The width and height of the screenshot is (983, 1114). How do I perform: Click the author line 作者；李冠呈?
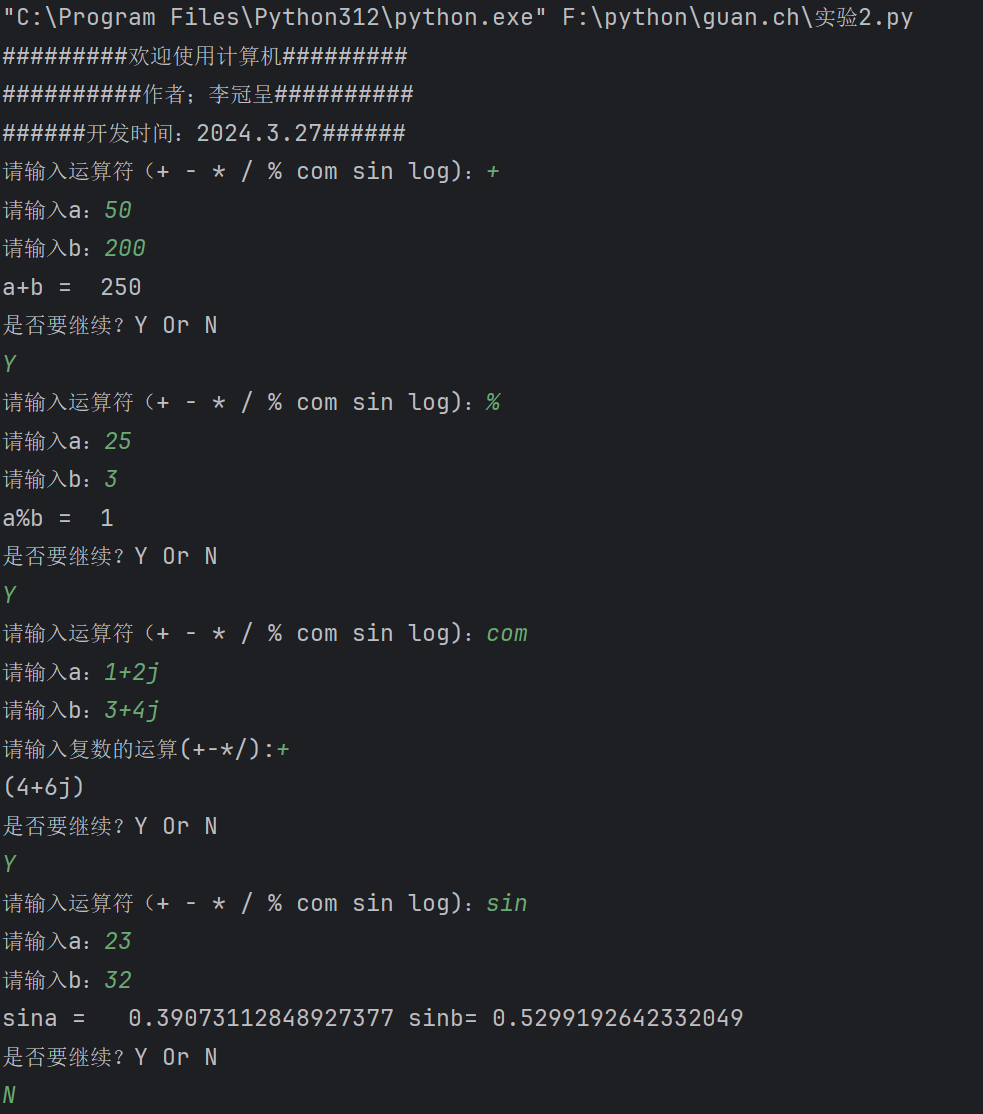pyautogui.click(x=208, y=95)
